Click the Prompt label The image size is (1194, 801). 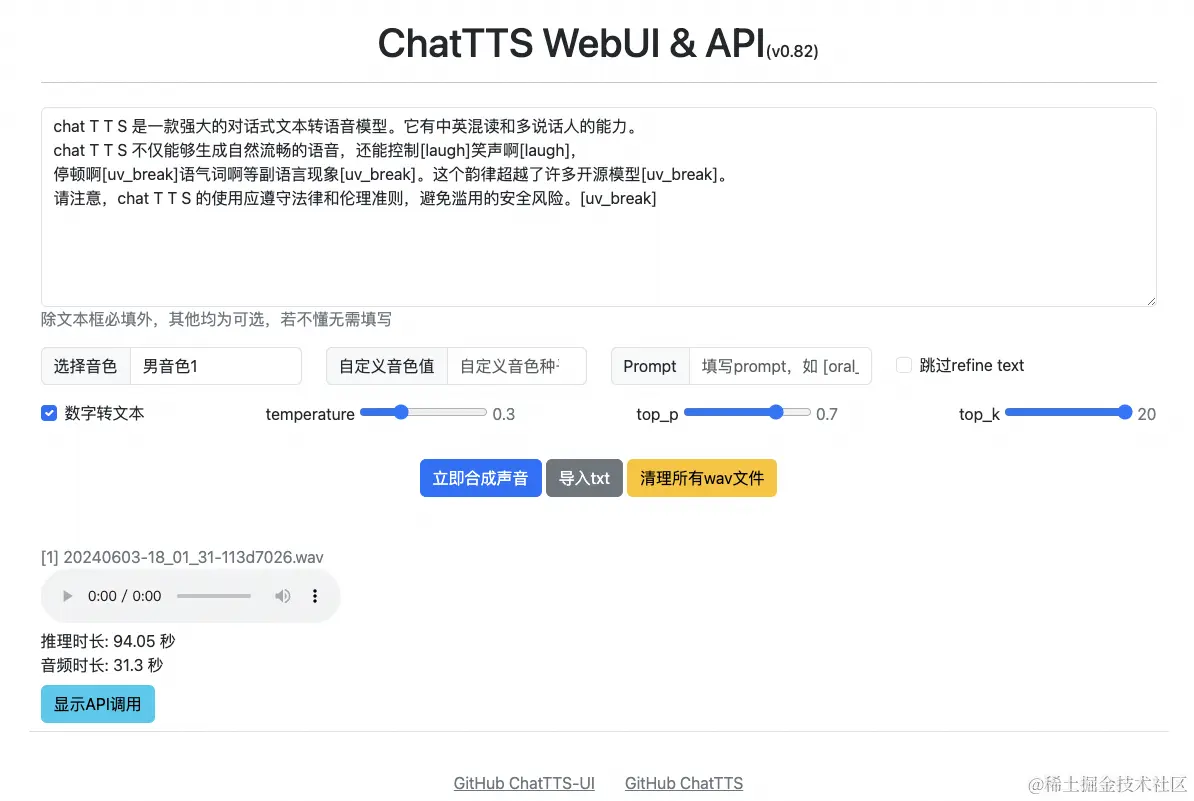pos(650,366)
